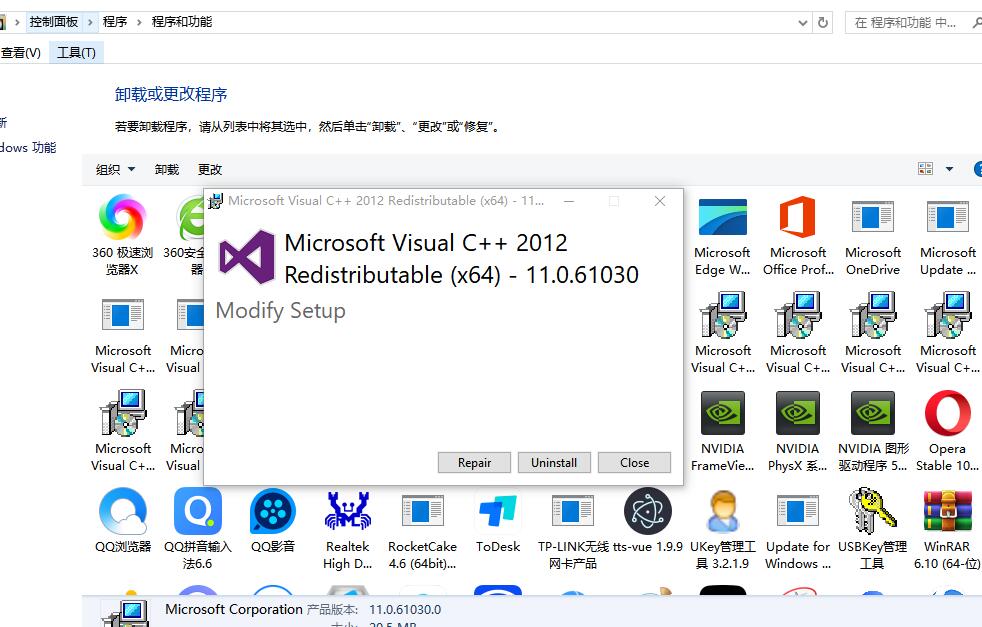The image size is (982, 627).
Task: Open the 组织 dropdown menu
Action: (x=115, y=170)
